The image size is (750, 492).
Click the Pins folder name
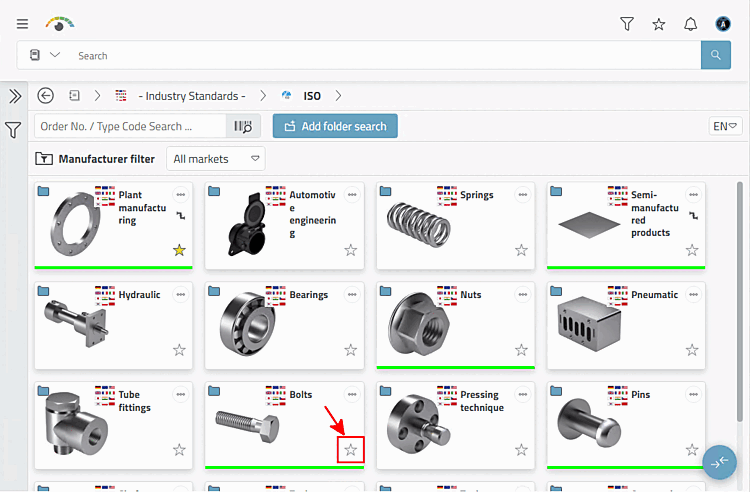click(640, 394)
